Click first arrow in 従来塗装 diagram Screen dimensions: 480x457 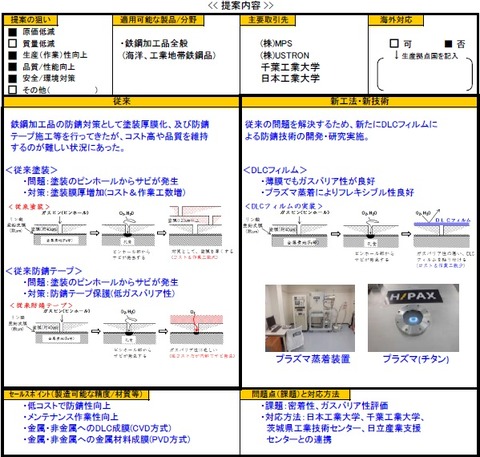[x=95, y=233]
